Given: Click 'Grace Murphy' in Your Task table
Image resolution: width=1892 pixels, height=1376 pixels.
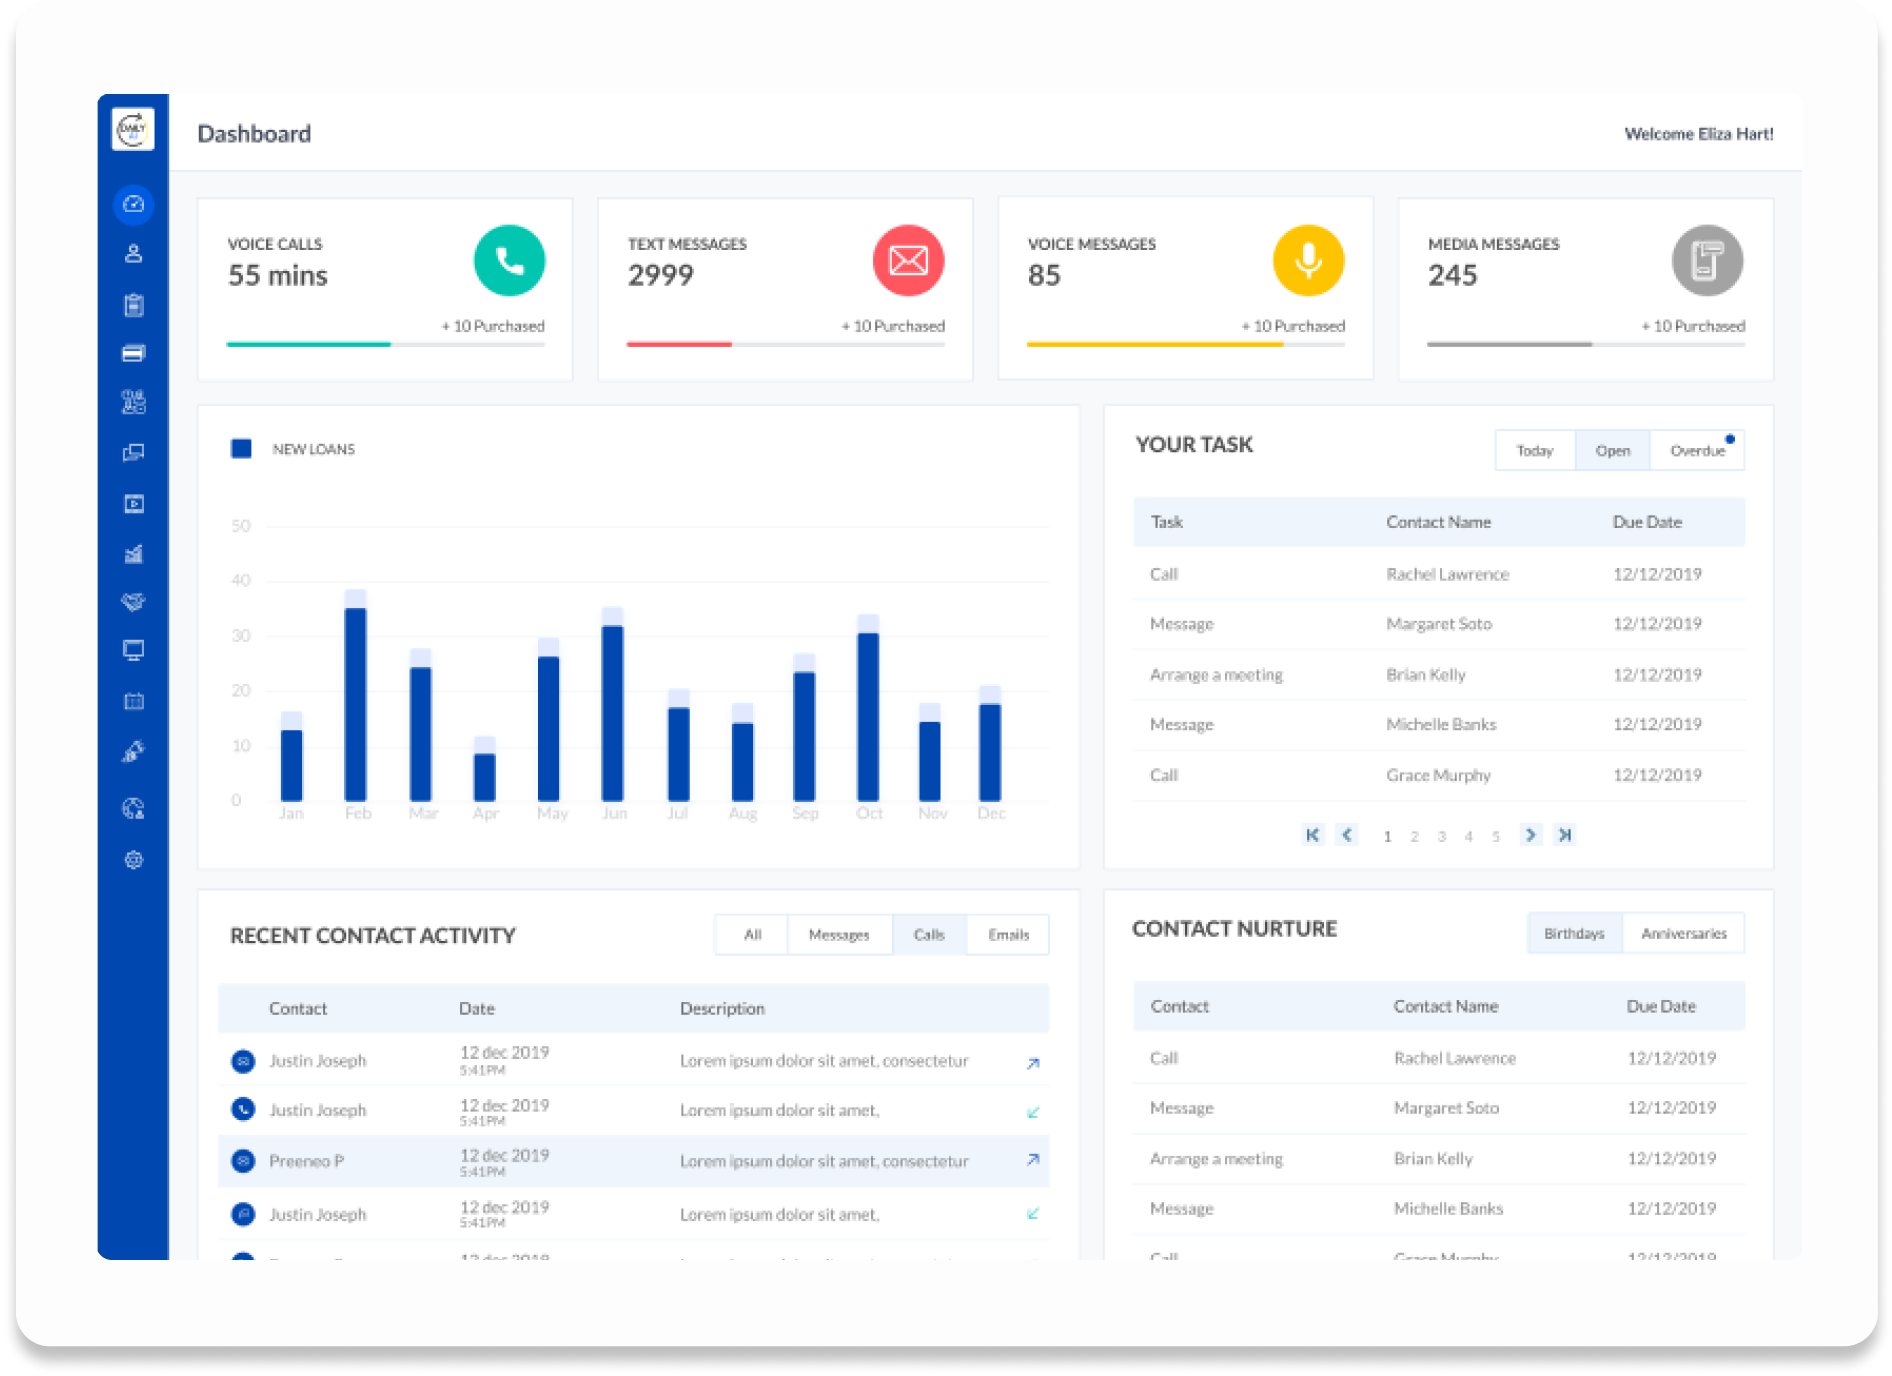Looking at the screenshot, I should (x=1438, y=775).
